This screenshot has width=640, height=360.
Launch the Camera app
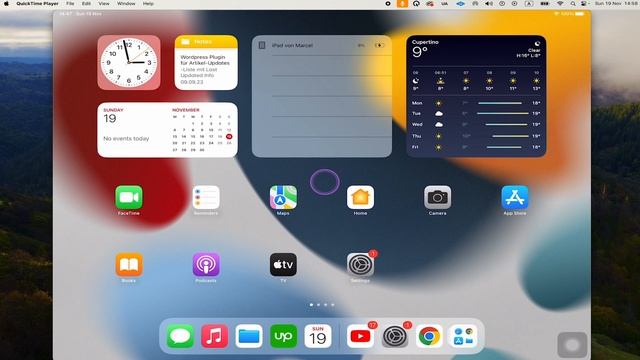click(437, 198)
